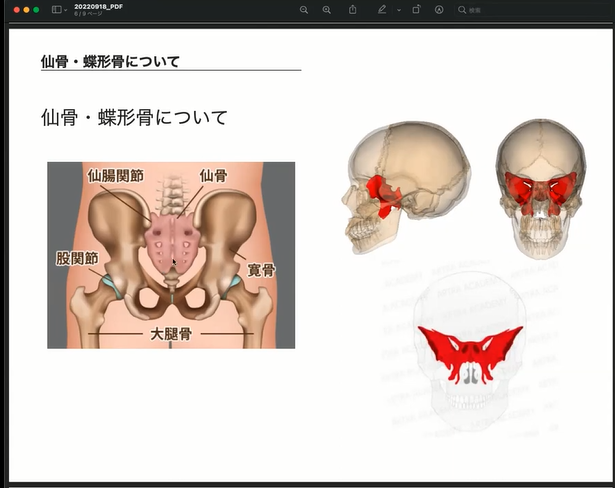Minimize window using the yellow button
615x488 pixels.
click(26, 9)
